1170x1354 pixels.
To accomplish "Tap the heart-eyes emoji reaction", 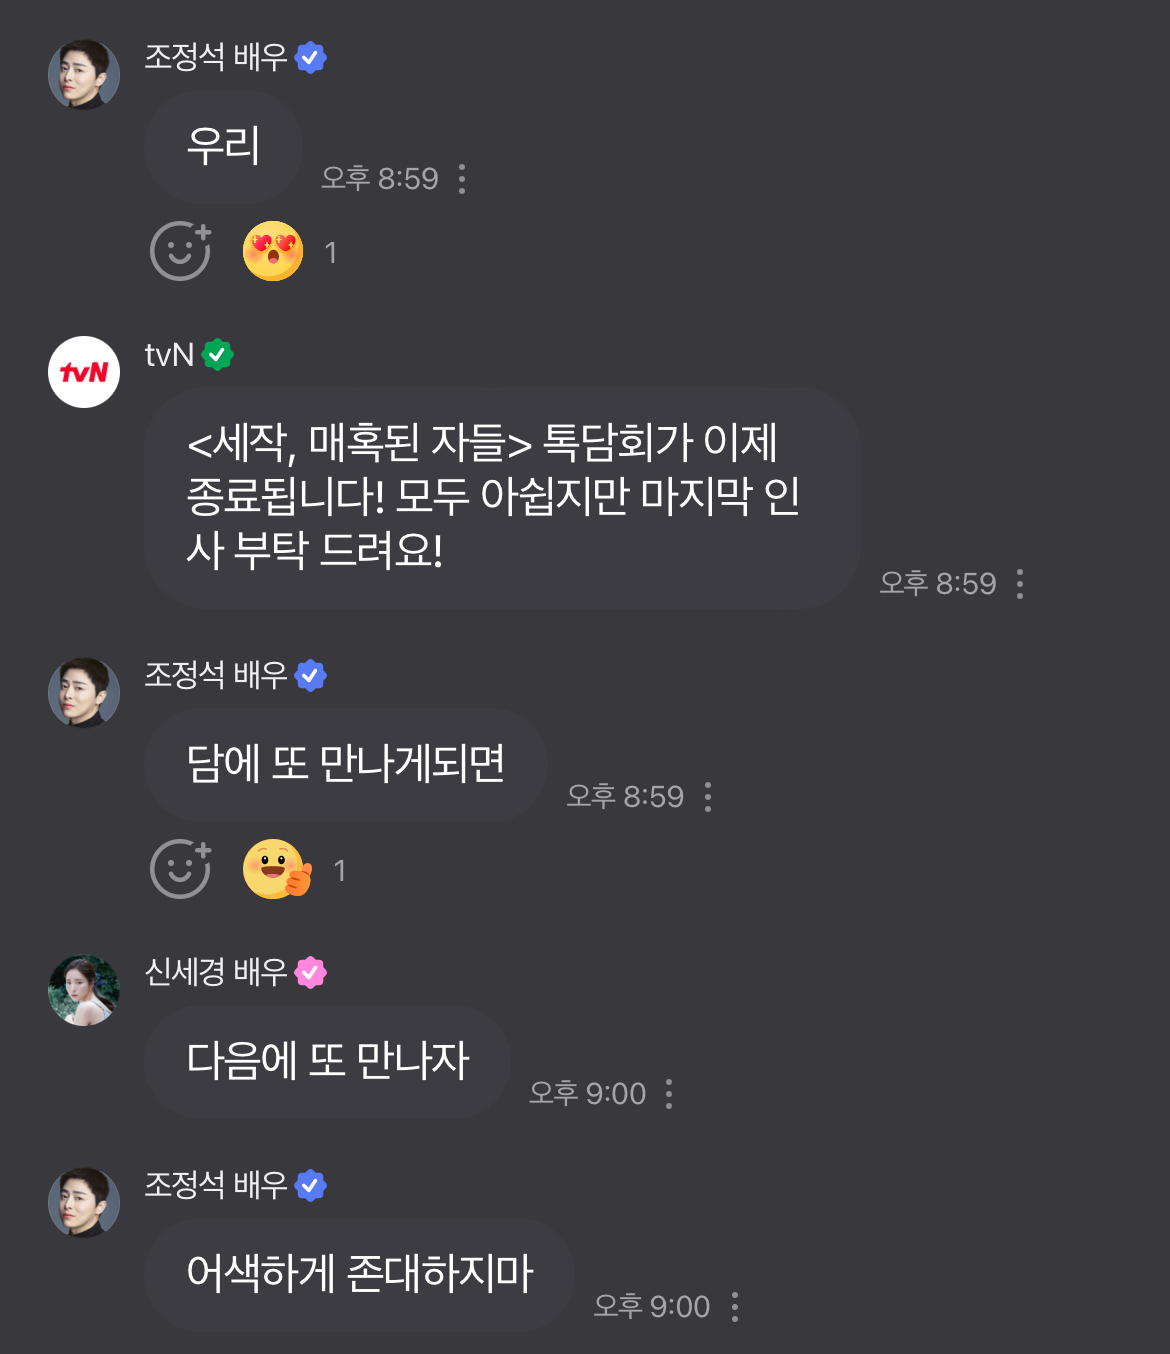I will point(273,251).
